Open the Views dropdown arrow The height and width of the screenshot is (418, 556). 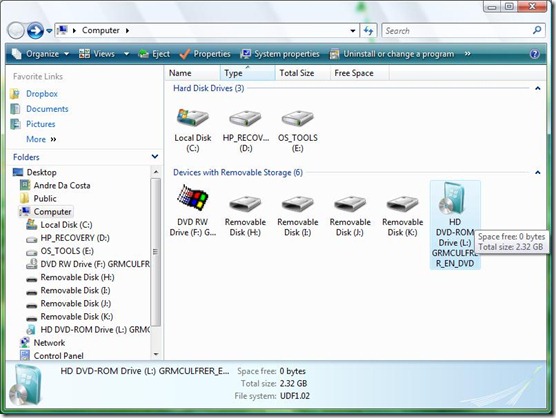(x=127, y=54)
